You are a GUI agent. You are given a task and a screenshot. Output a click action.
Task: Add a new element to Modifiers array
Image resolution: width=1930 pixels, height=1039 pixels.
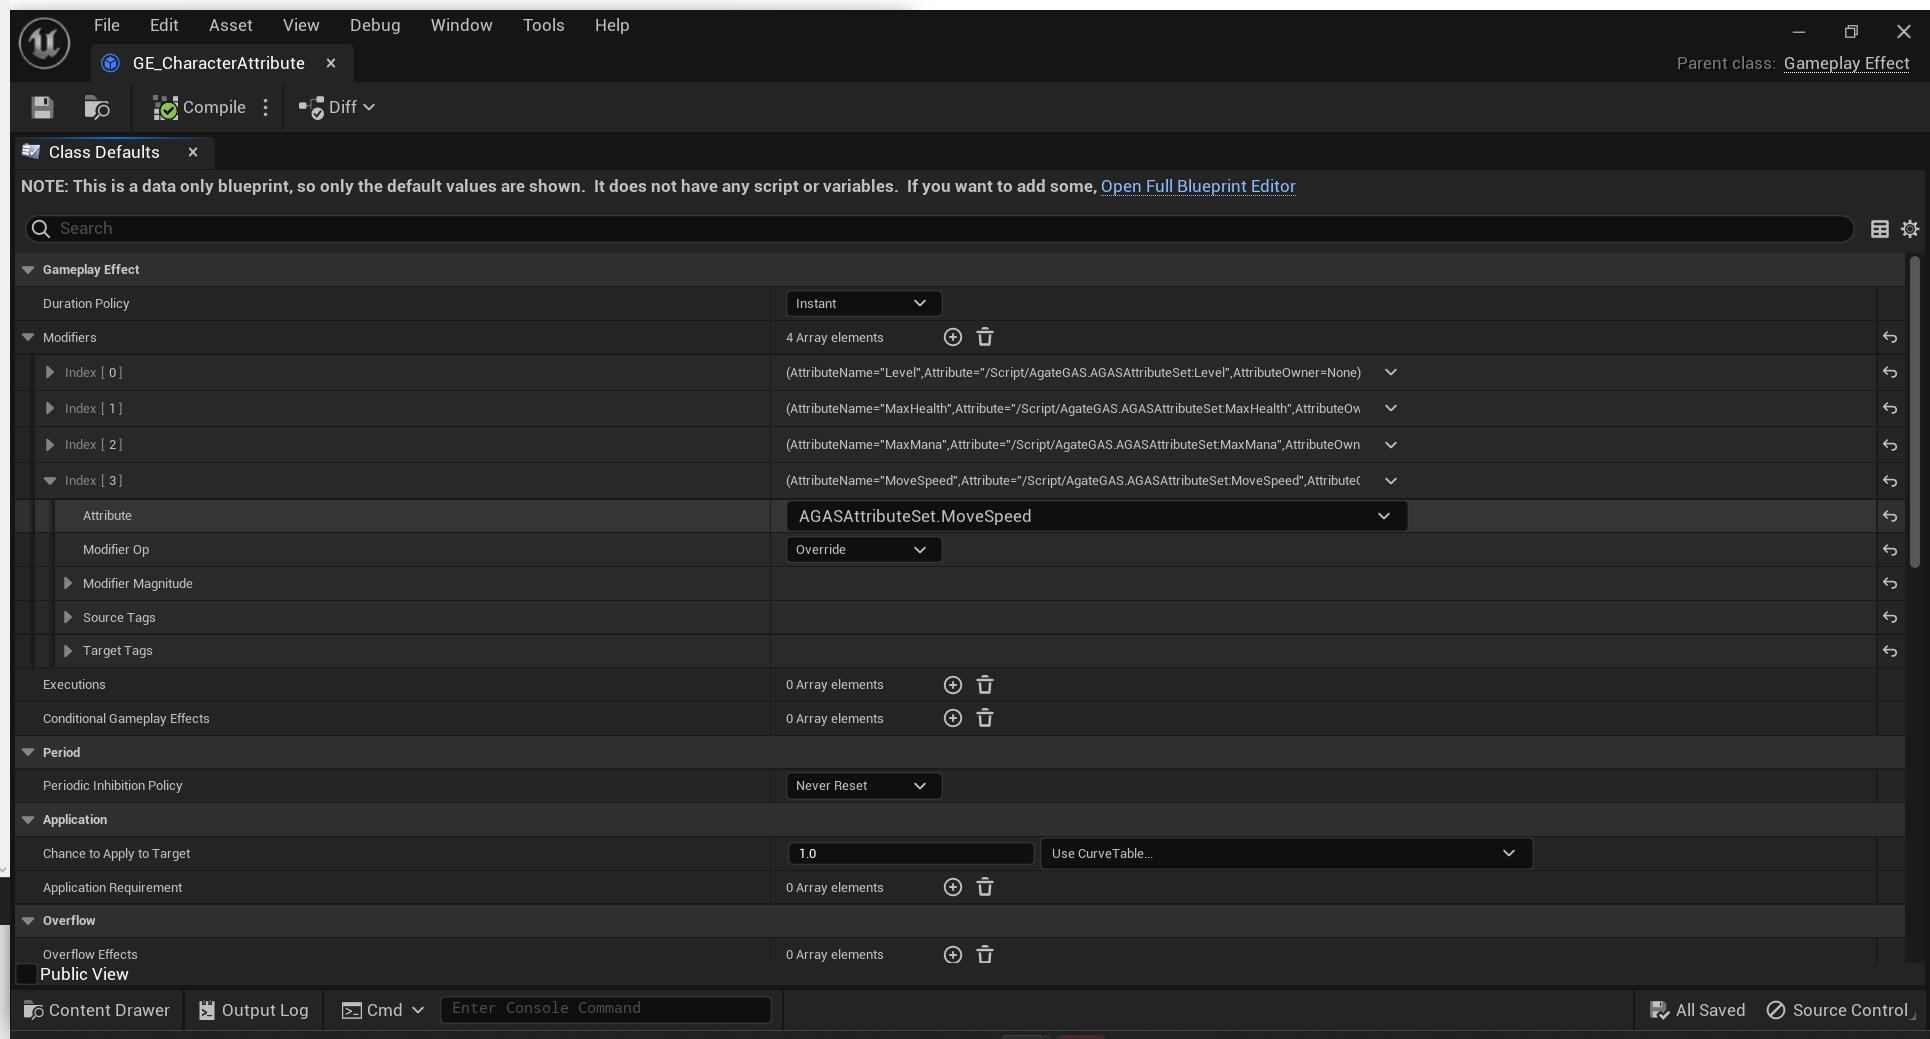(x=953, y=337)
